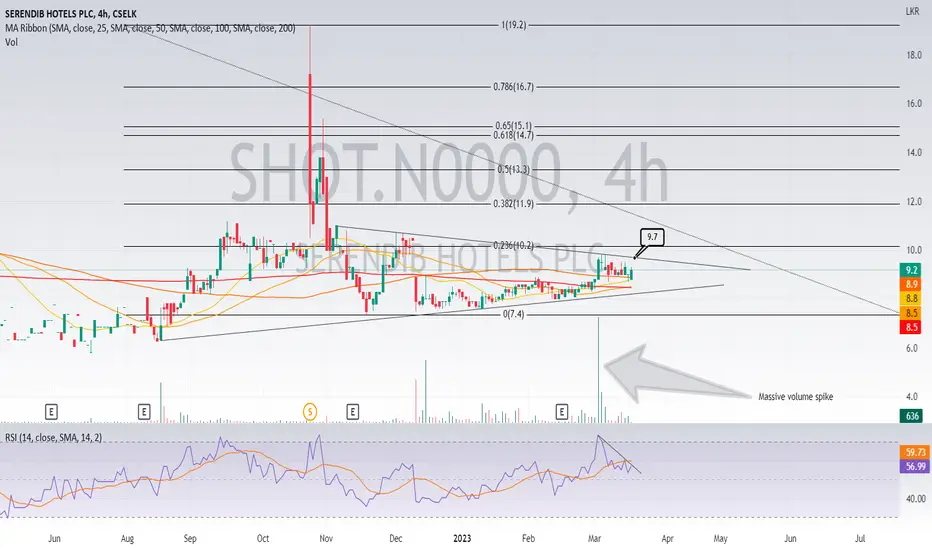
Task: Select the 0.618(14.7) Fibonacci level label
Action: coord(514,136)
